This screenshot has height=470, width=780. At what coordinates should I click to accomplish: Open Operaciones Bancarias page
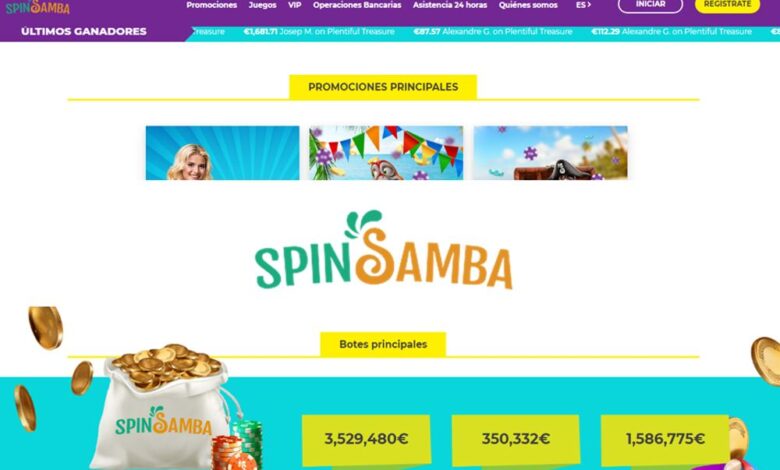click(357, 5)
